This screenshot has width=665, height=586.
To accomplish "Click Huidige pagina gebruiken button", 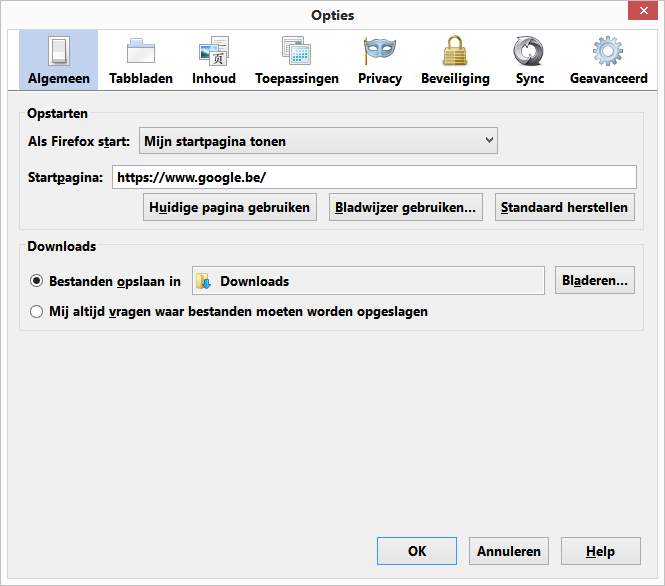I will tap(229, 207).
